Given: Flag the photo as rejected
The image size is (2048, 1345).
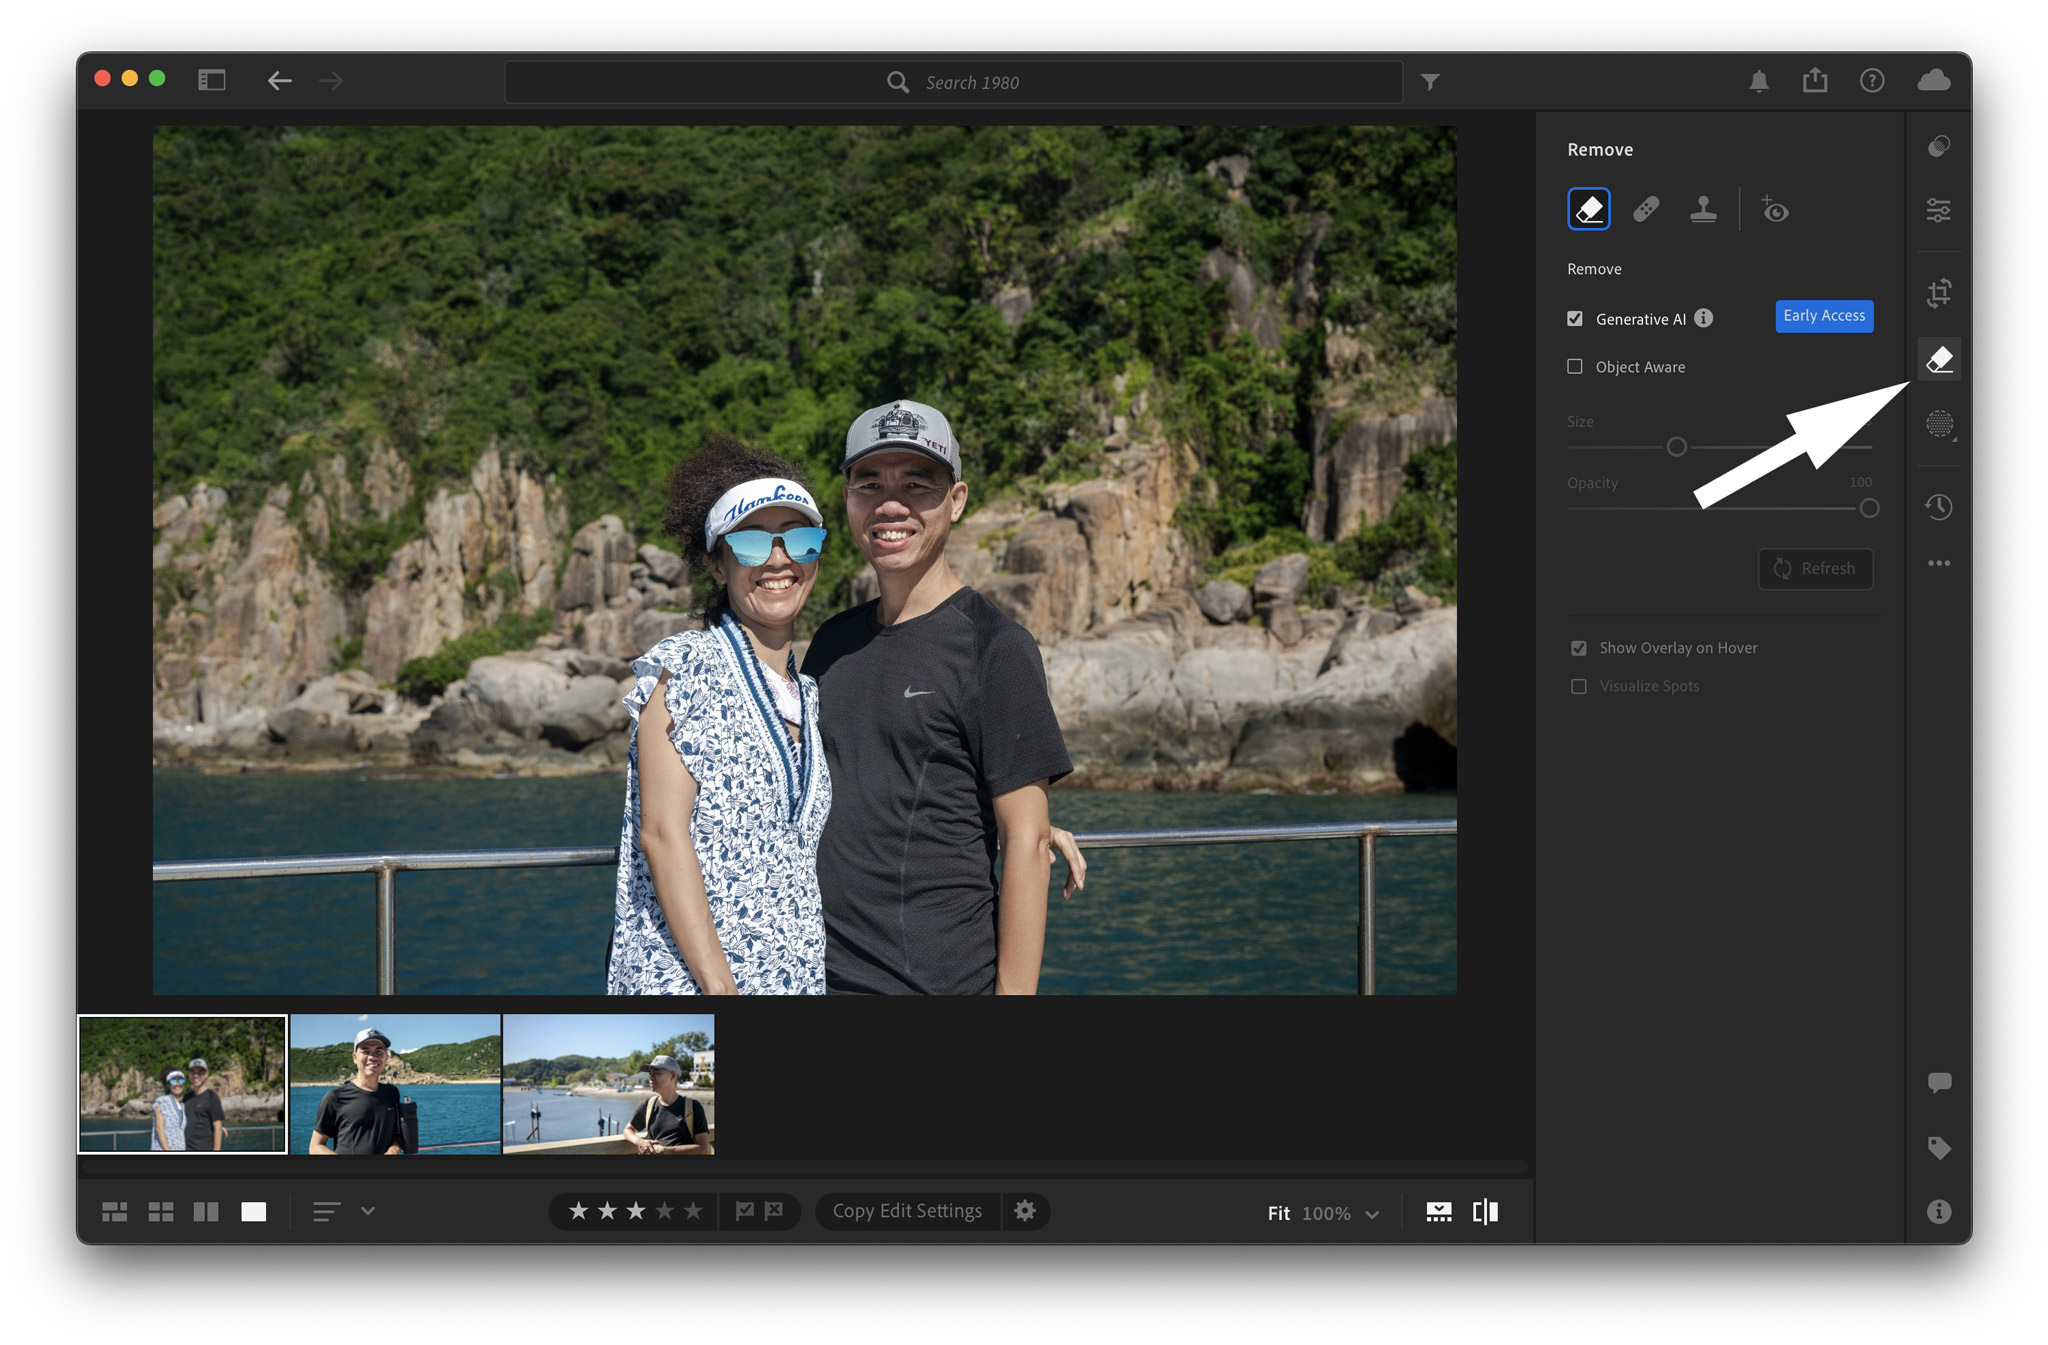Looking at the screenshot, I should (x=774, y=1211).
